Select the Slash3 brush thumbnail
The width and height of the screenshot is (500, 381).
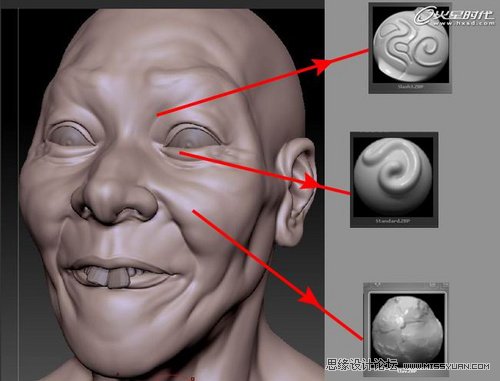click(410, 48)
